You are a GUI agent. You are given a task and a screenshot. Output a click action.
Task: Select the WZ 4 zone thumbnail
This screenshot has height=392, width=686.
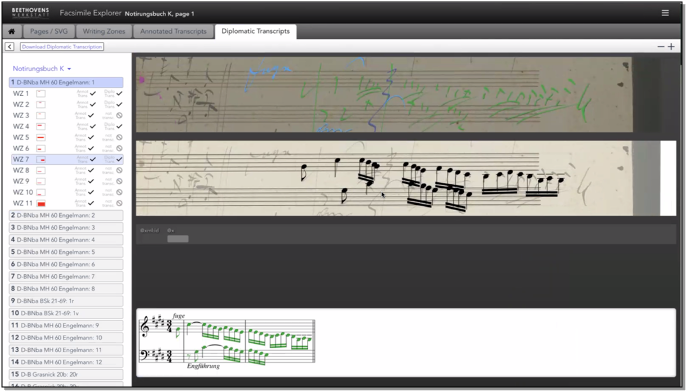(x=41, y=126)
